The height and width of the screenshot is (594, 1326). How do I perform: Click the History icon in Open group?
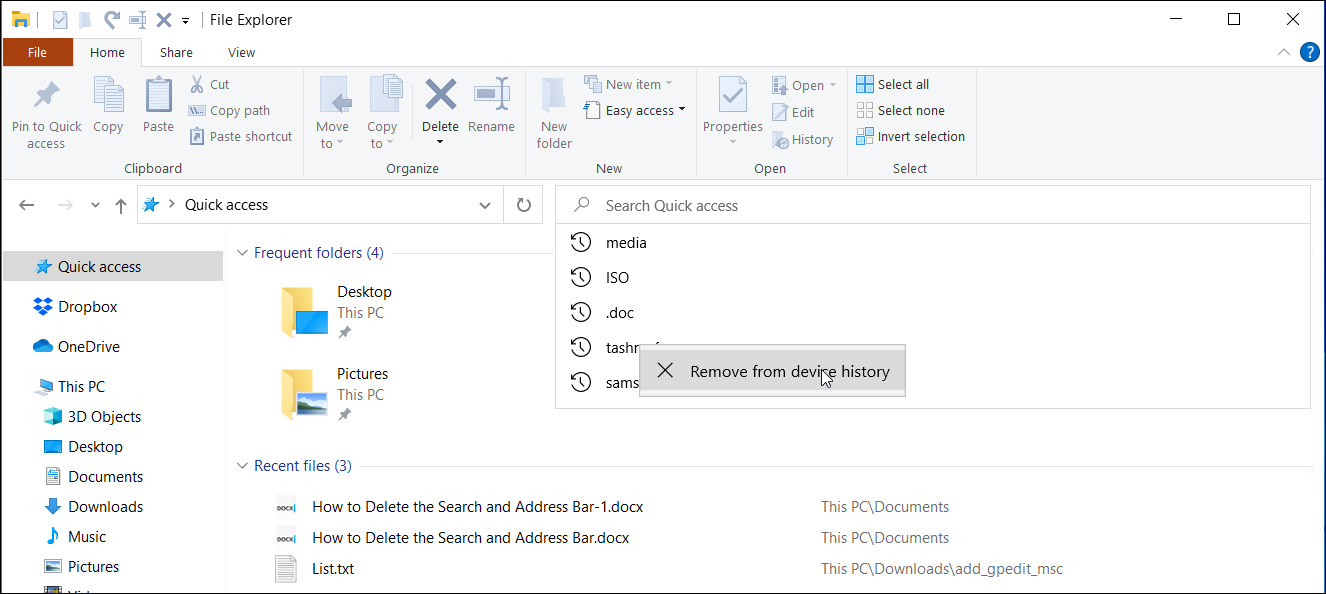tap(781, 140)
